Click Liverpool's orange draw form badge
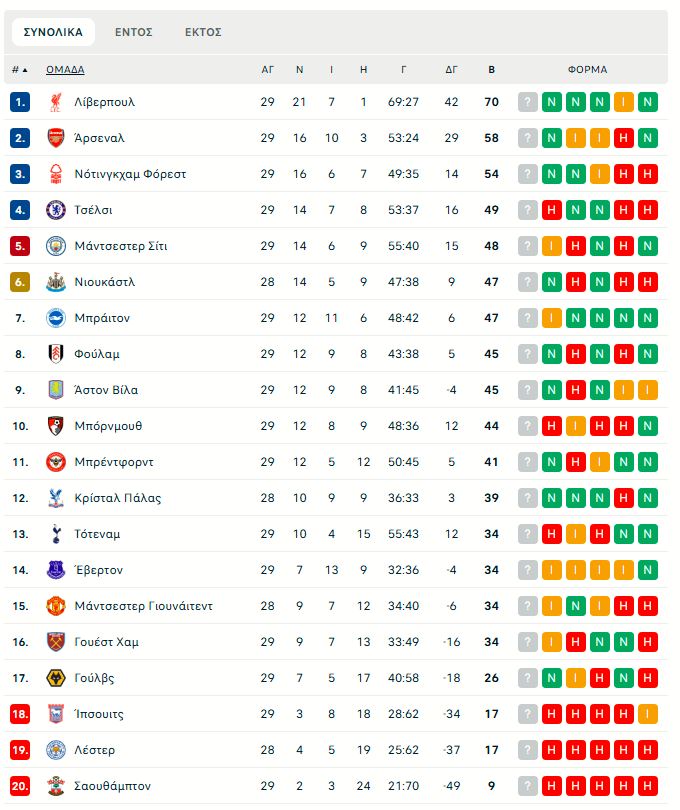 [624, 102]
